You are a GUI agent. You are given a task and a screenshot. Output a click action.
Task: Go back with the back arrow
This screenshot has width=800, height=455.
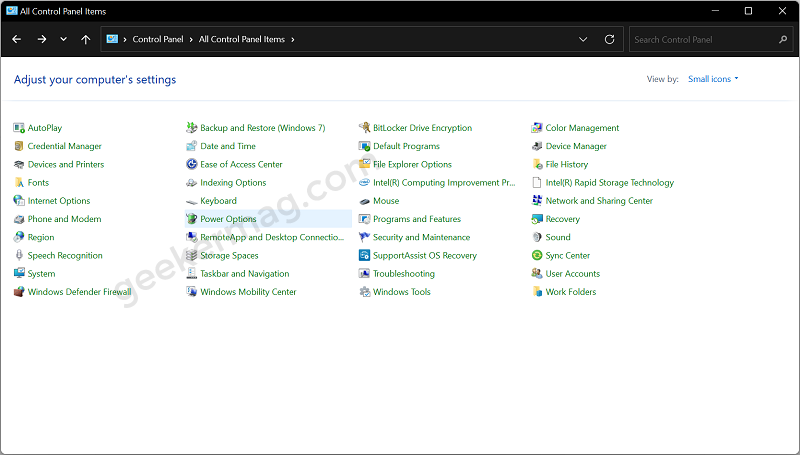pos(17,39)
